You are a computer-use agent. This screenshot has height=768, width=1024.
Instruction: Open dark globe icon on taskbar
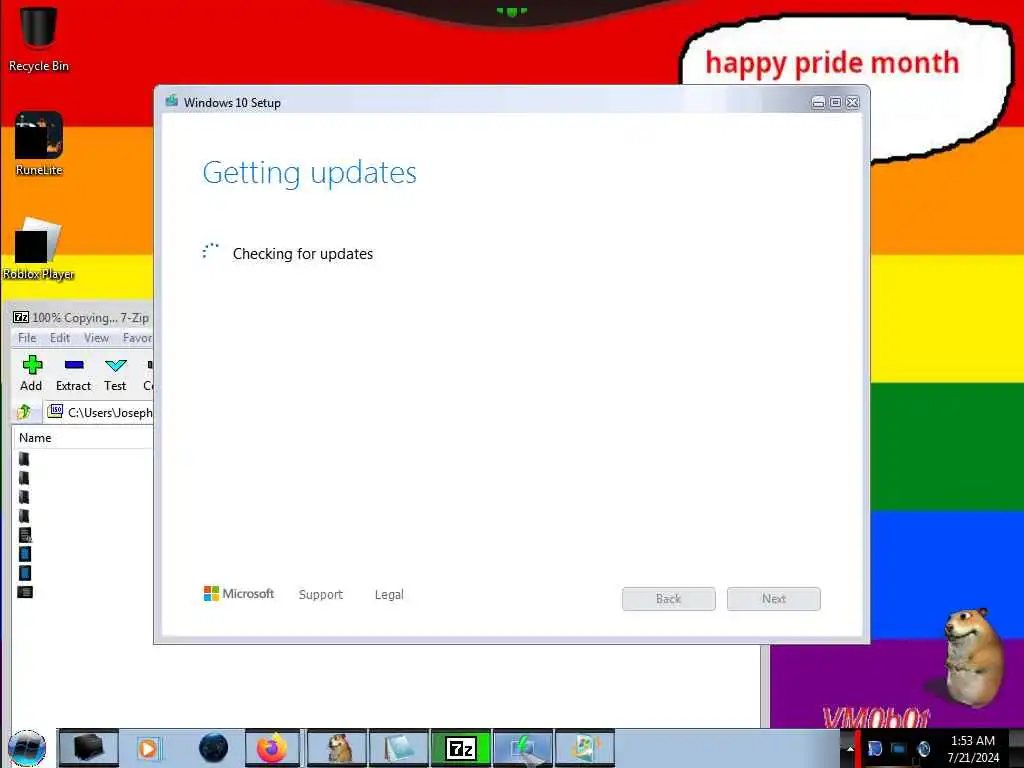pos(213,748)
